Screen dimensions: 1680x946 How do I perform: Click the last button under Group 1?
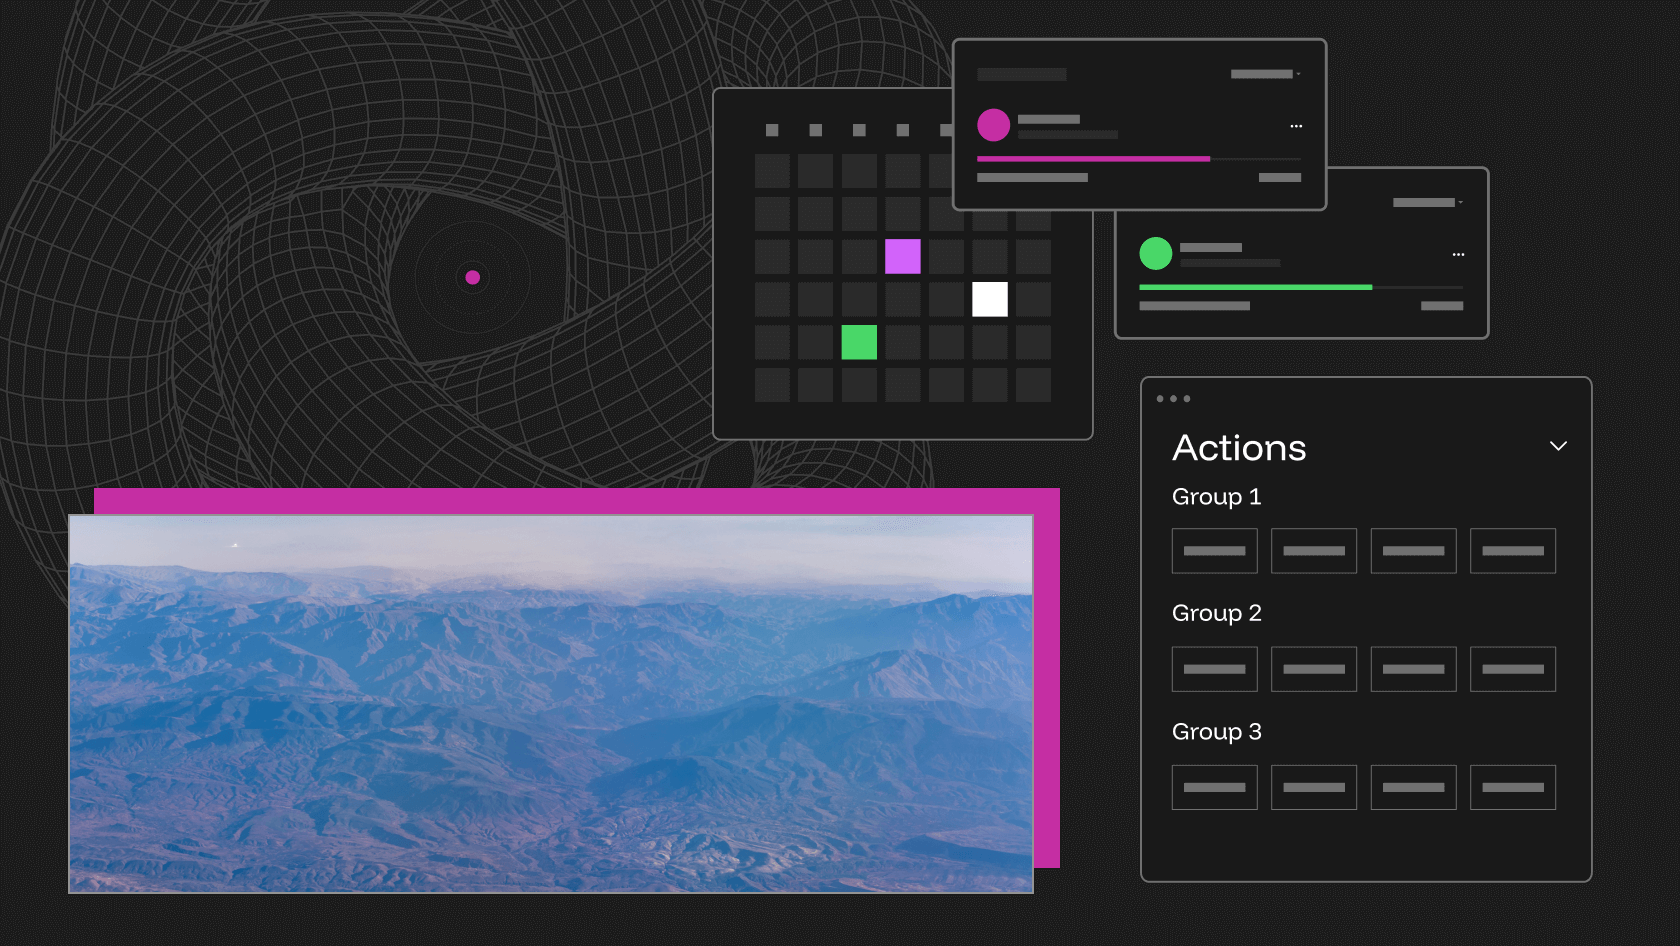tap(1512, 551)
